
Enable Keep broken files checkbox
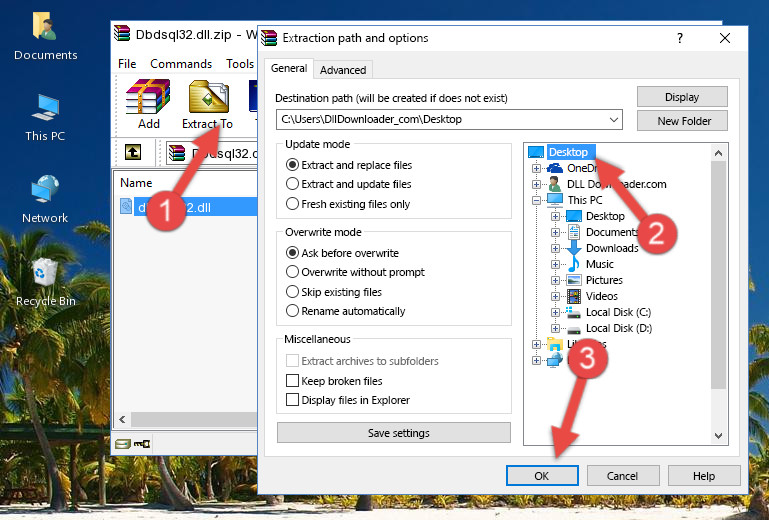tap(292, 381)
